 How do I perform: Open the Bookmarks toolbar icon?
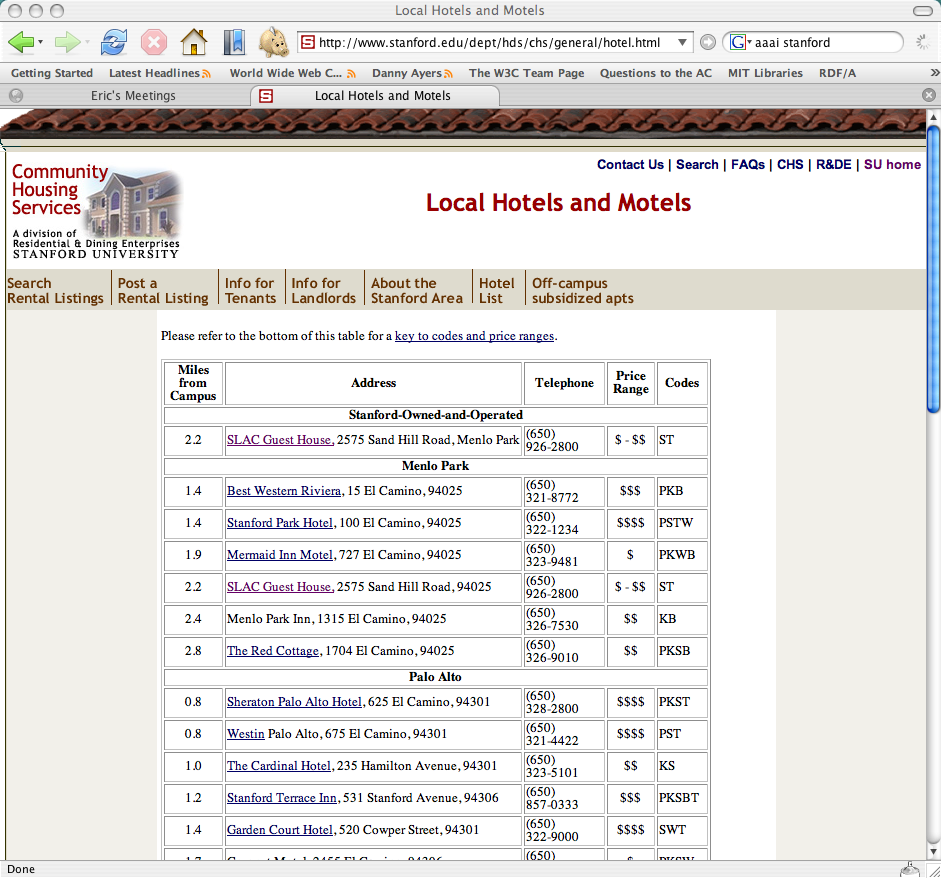coord(233,42)
